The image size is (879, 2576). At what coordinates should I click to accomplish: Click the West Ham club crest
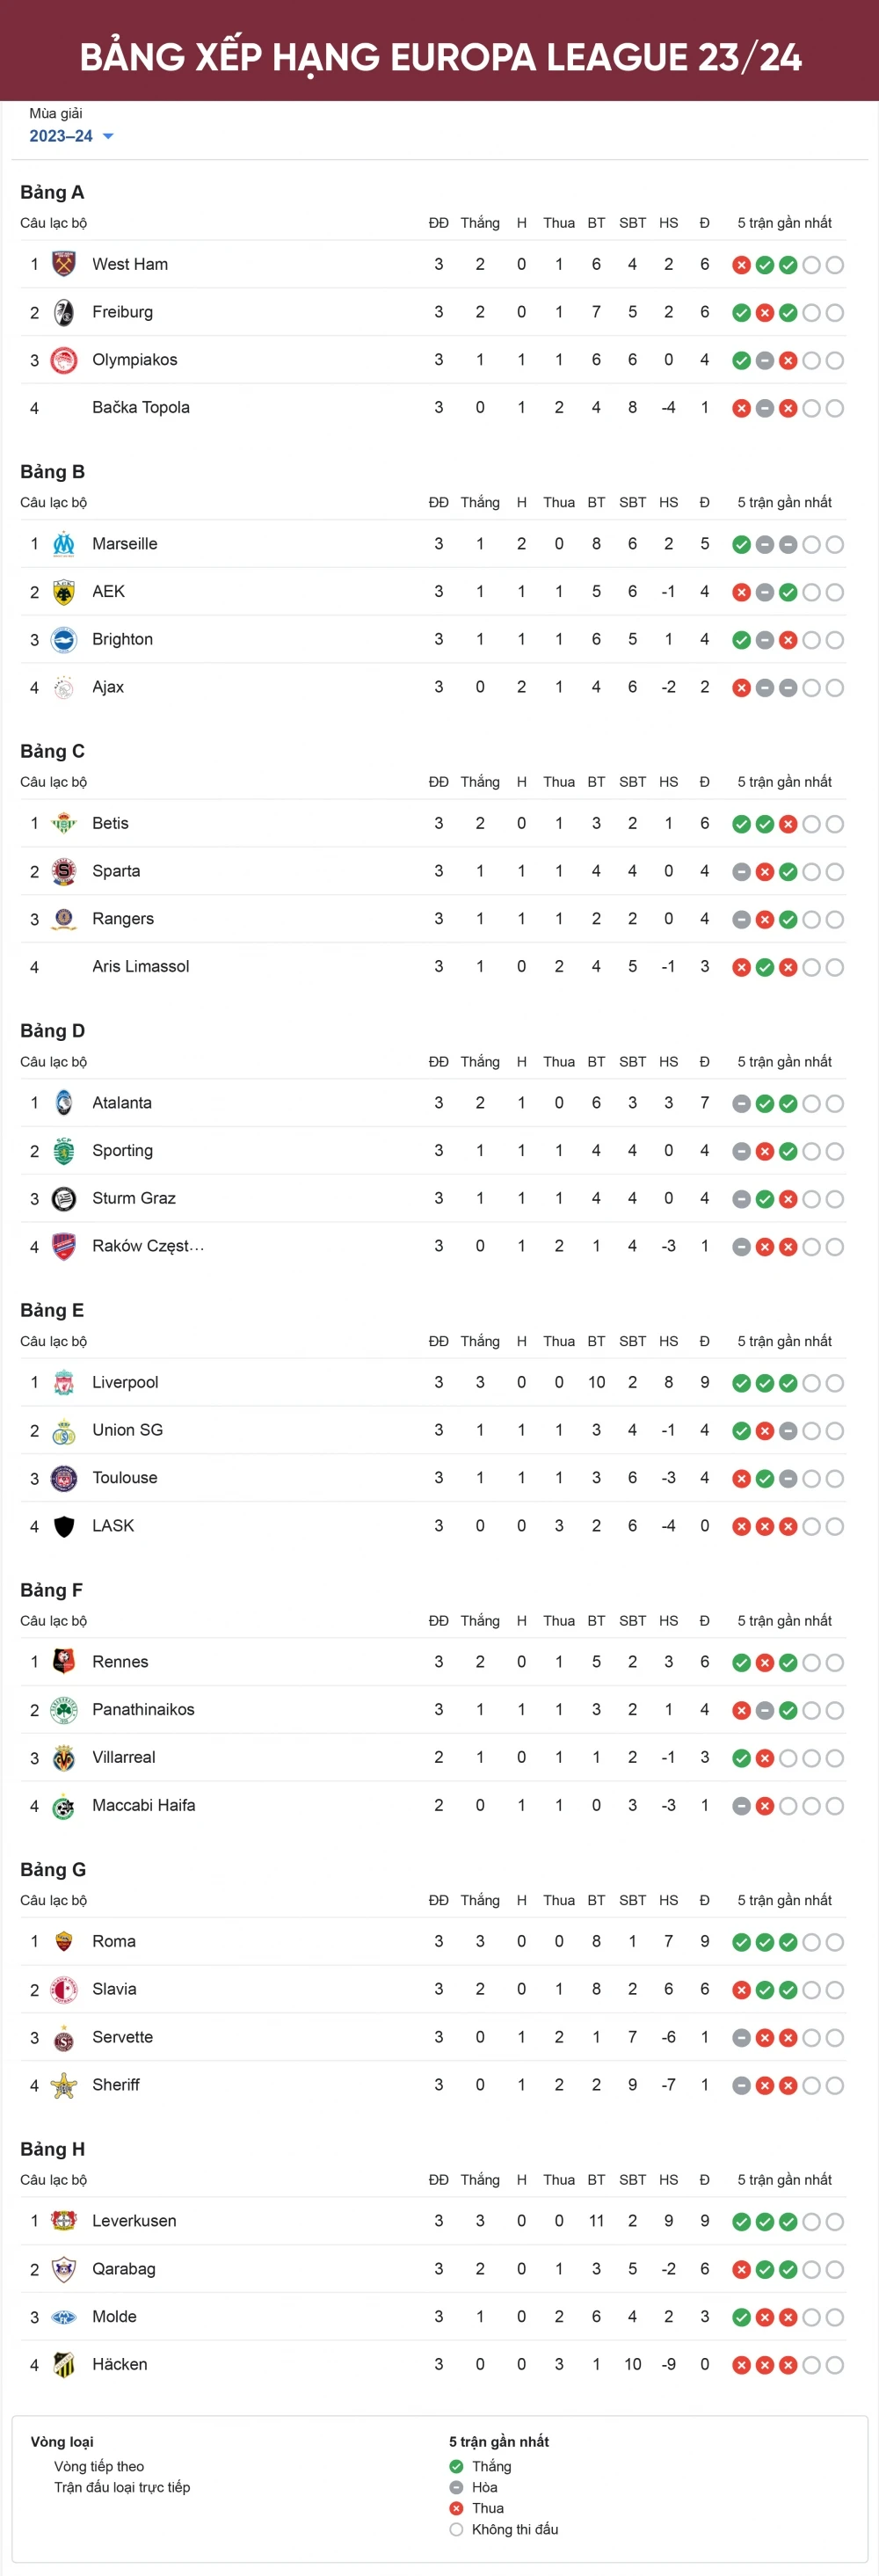point(62,264)
